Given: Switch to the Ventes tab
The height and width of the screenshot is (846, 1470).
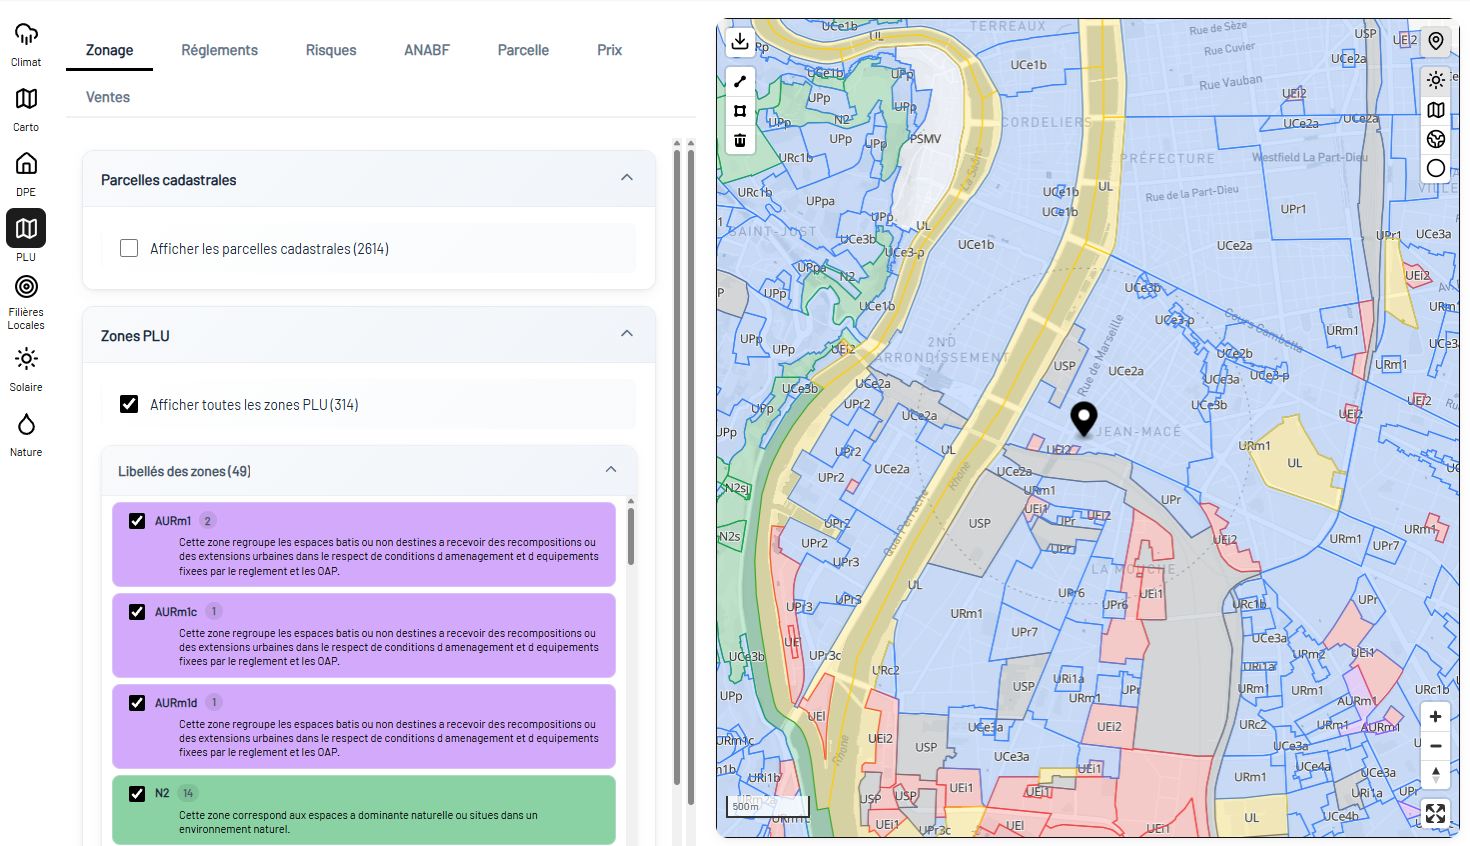Looking at the screenshot, I should pos(108,97).
